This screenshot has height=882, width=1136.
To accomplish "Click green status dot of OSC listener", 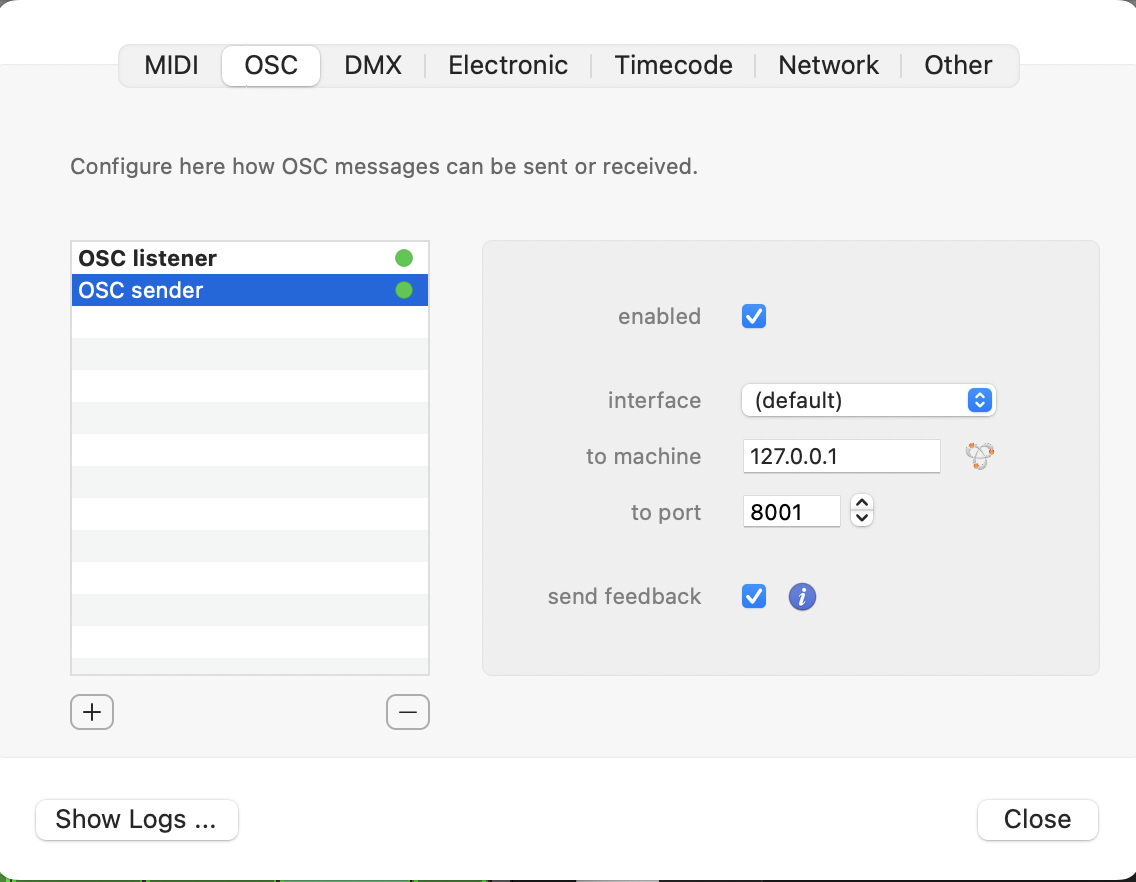I will click(404, 258).
